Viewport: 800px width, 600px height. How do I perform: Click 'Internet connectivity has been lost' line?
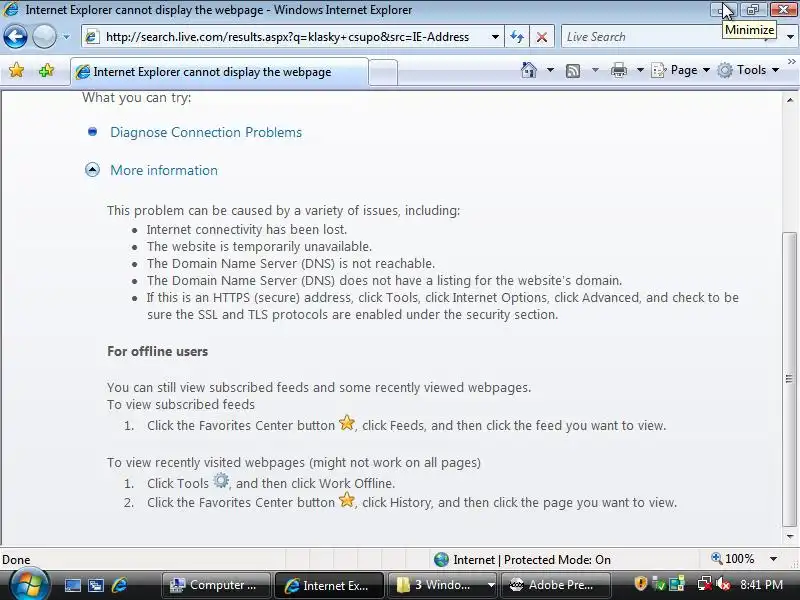pyautogui.click(x=247, y=230)
